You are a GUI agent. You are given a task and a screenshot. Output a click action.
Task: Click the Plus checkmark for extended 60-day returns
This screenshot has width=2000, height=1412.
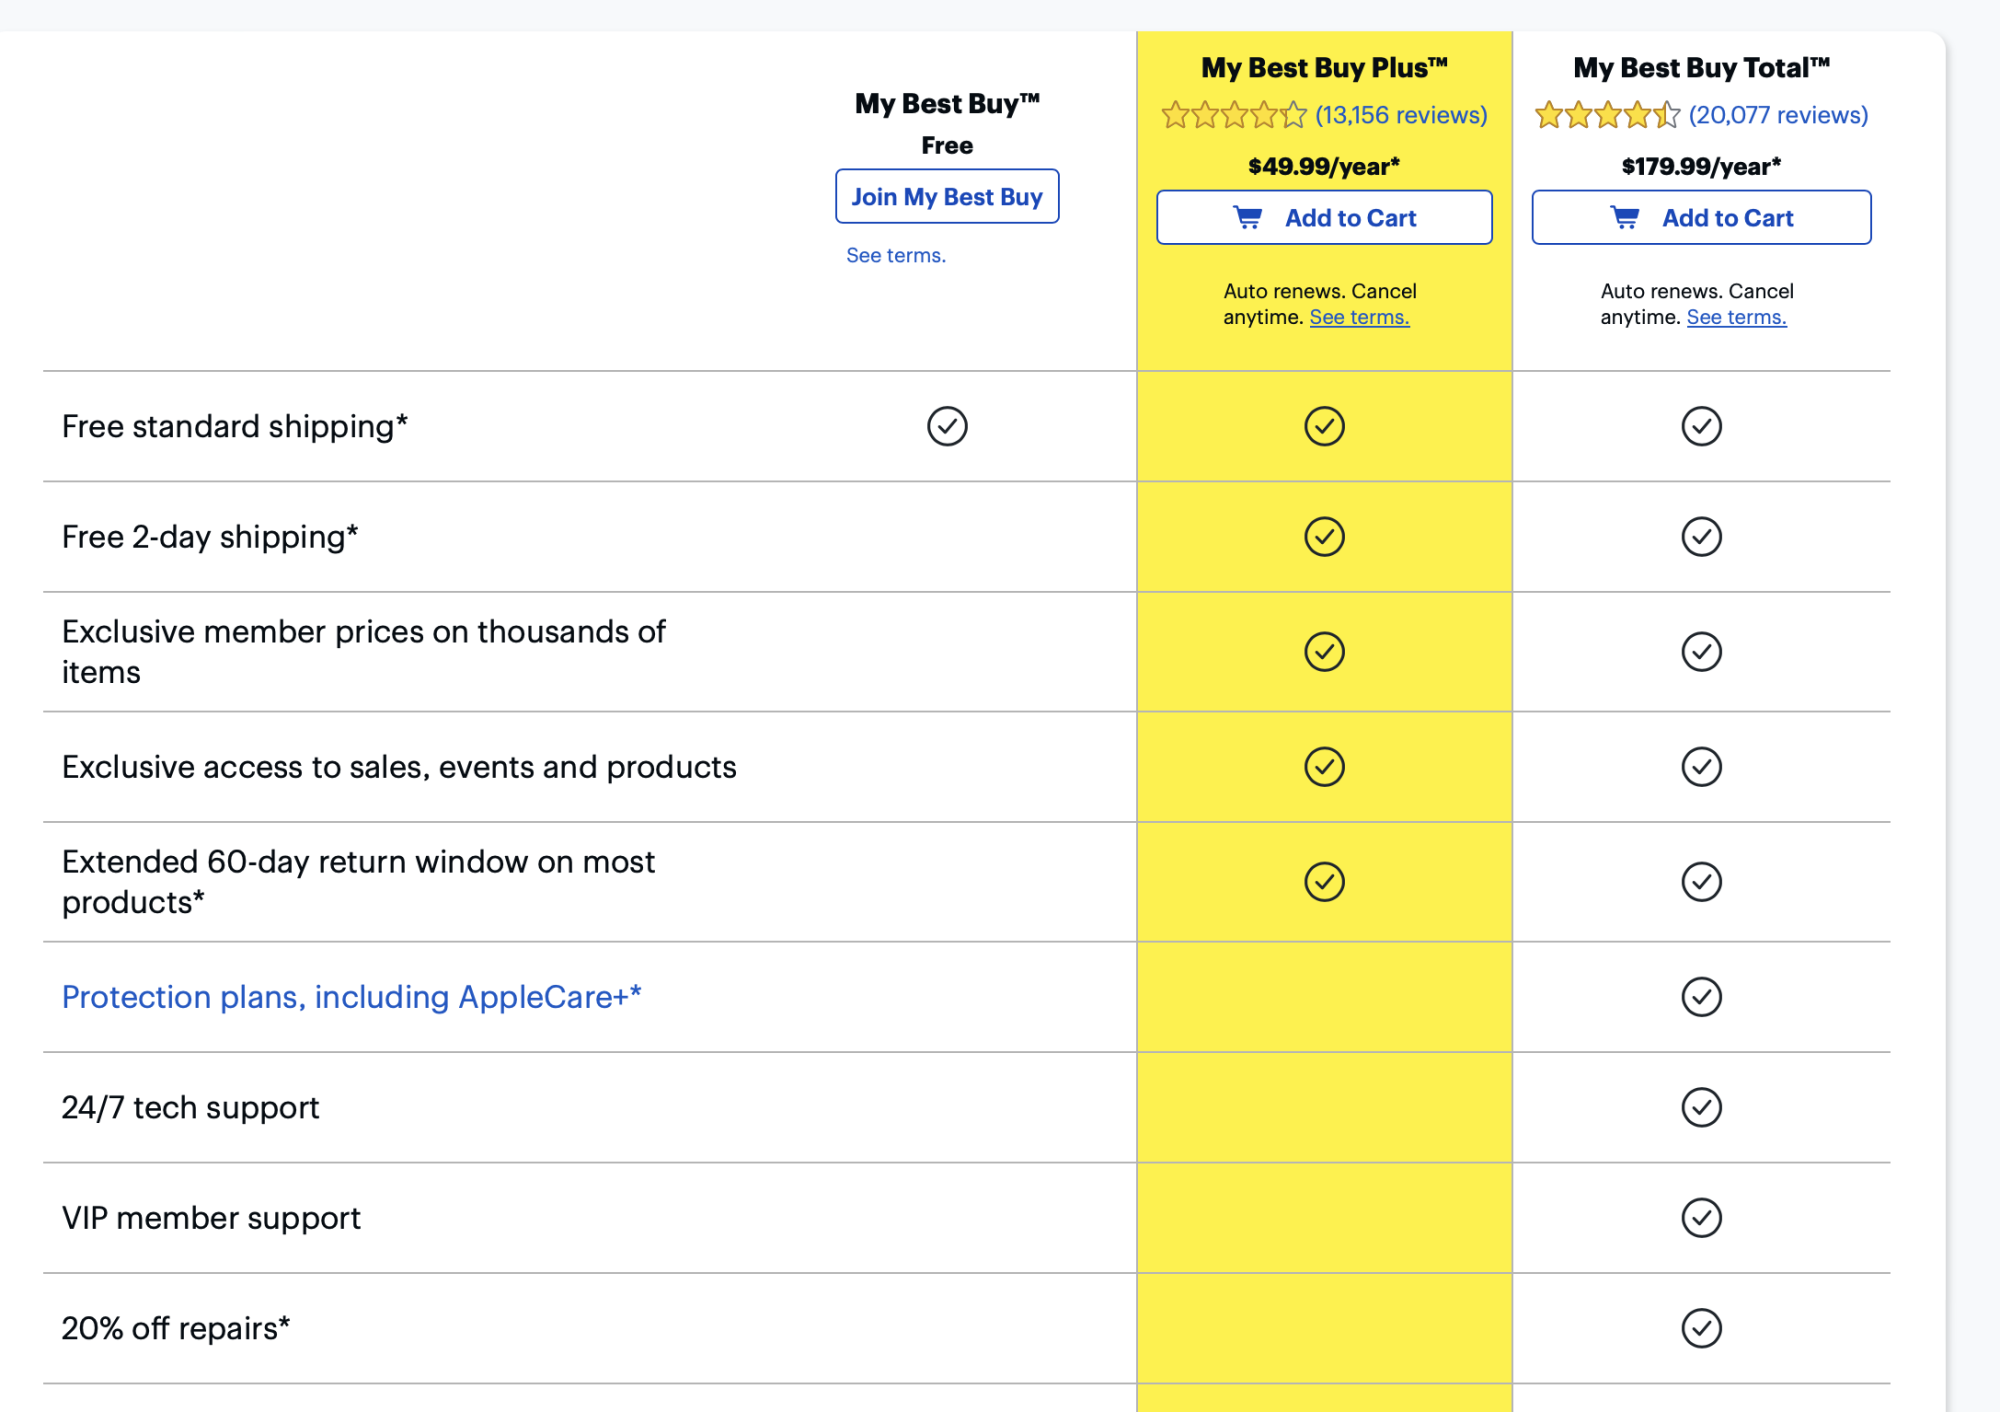click(x=1324, y=882)
